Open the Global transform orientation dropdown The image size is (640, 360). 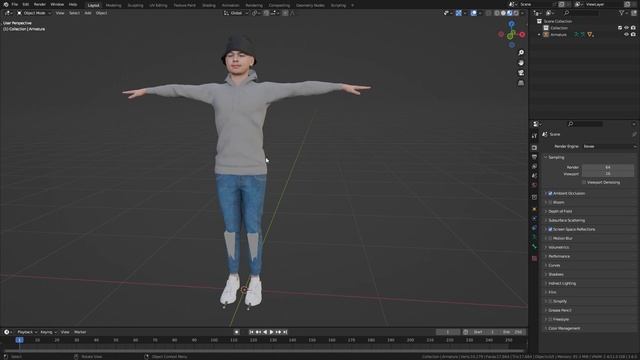236,13
